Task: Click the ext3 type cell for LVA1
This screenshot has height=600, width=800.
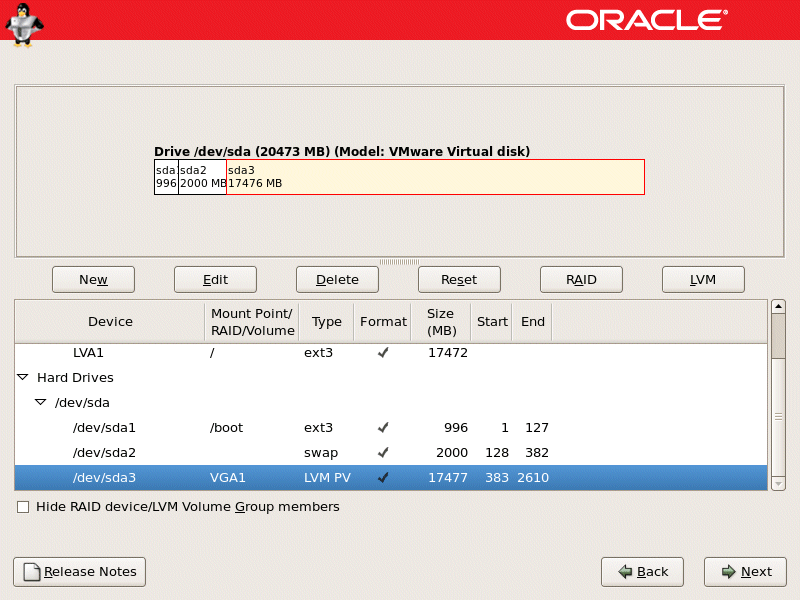Action: (x=318, y=353)
